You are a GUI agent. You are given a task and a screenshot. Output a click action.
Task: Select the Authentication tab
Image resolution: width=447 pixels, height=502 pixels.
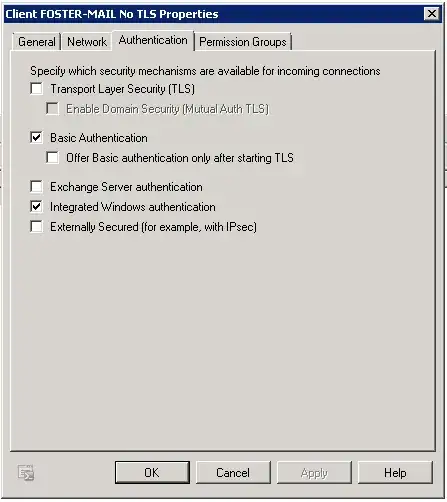tap(153, 40)
